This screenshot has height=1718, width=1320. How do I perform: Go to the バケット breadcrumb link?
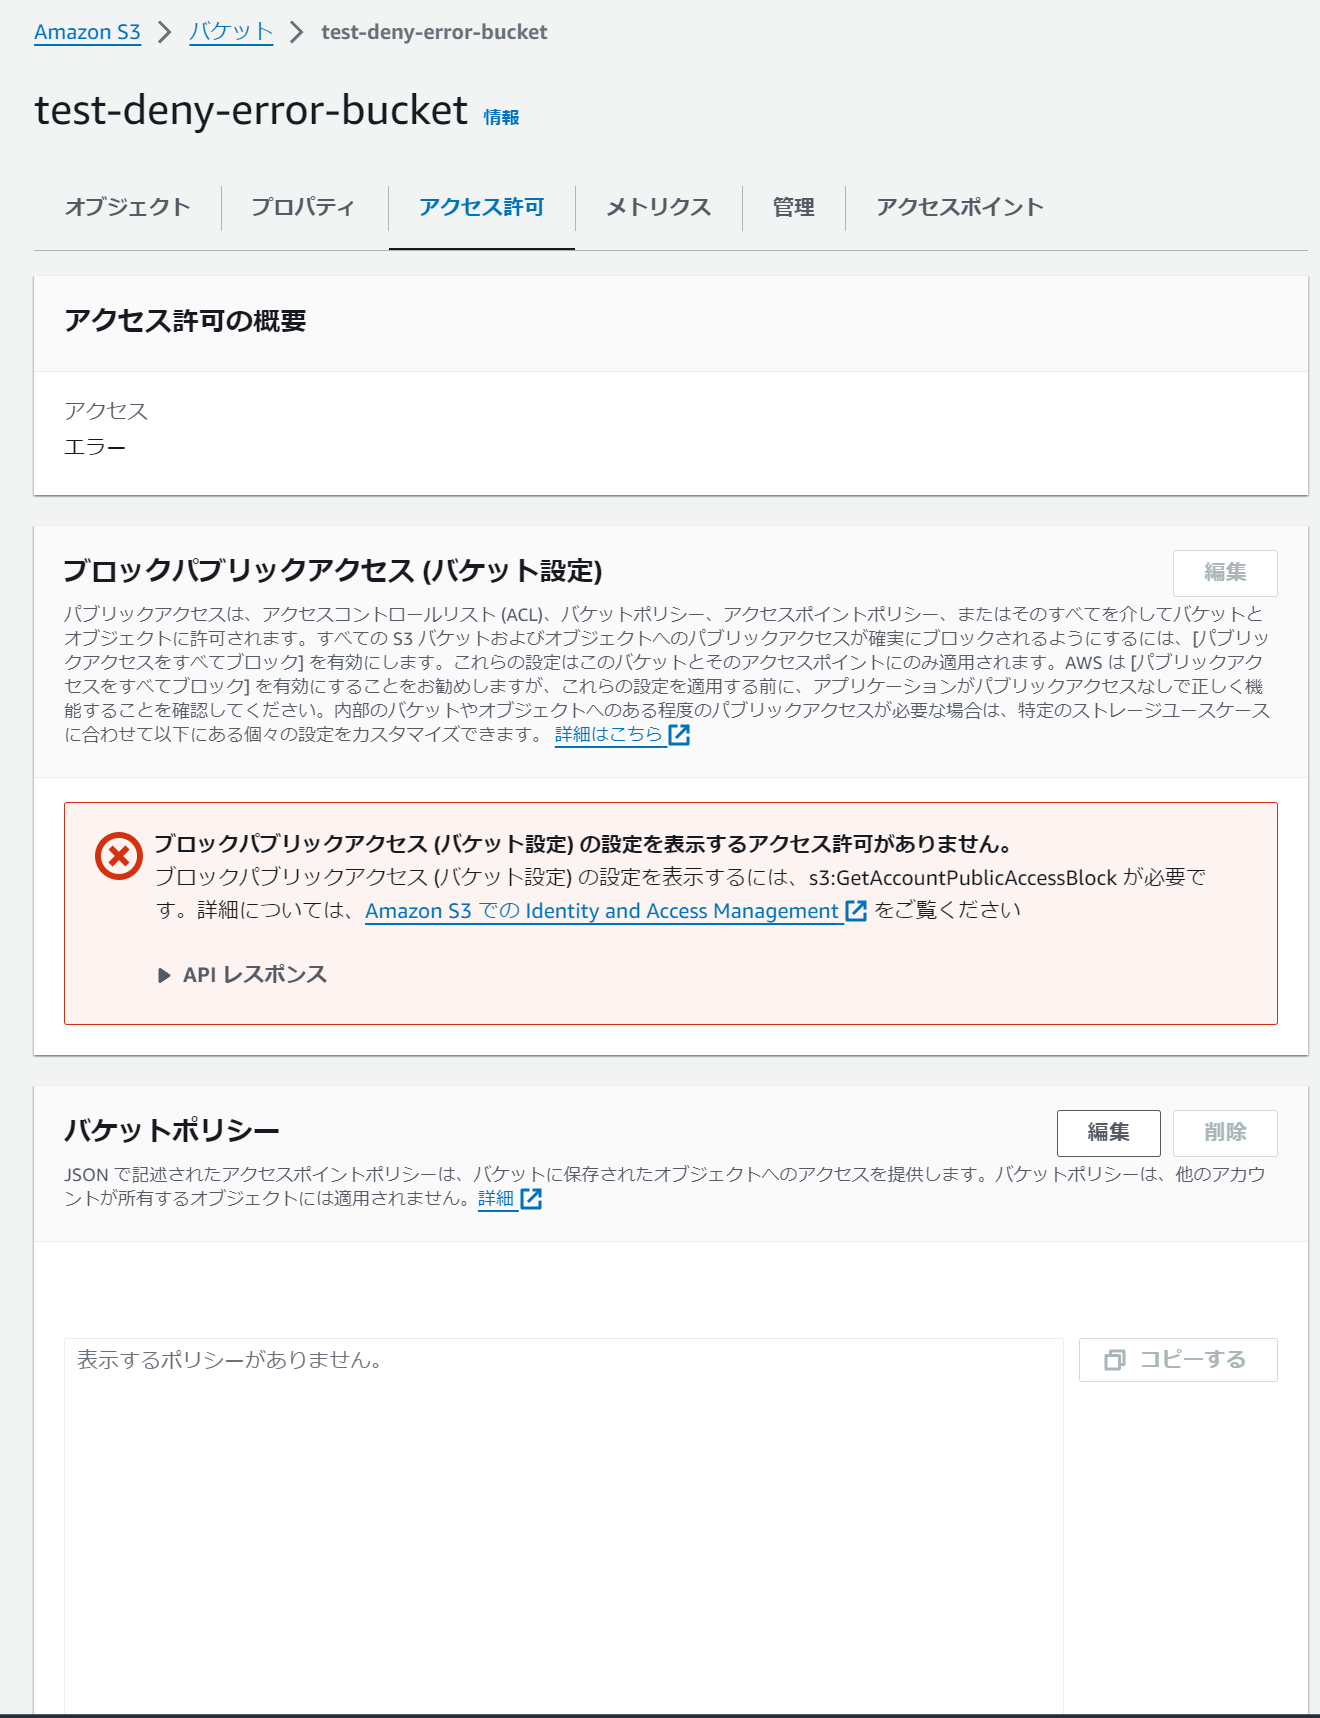[231, 32]
